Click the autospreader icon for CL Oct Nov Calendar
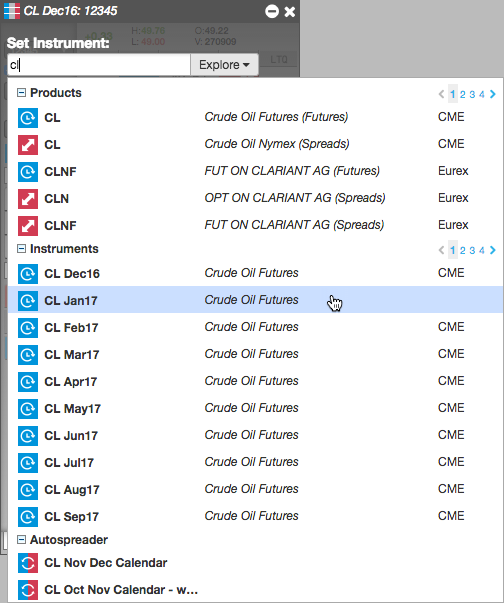The height and width of the screenshot is (603, 504). click(x=28, y=590)
